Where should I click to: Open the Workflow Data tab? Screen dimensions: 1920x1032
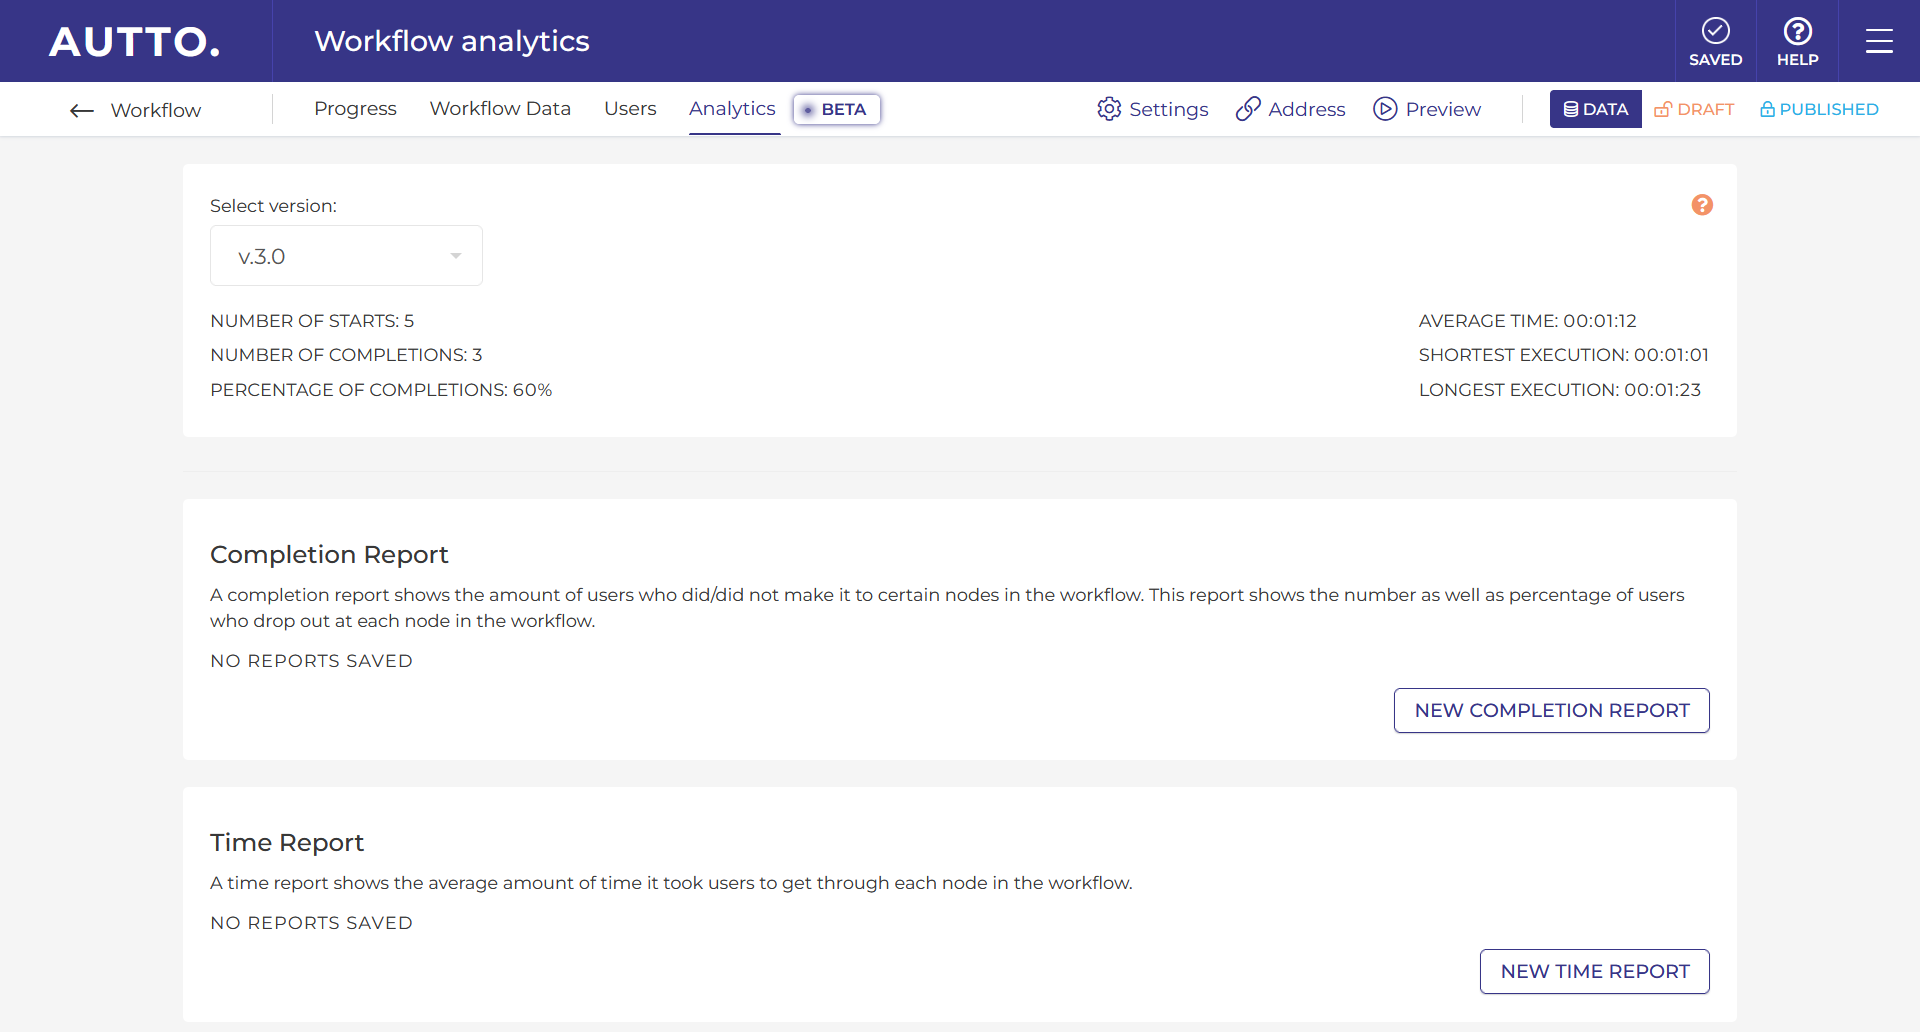(500, 109)
